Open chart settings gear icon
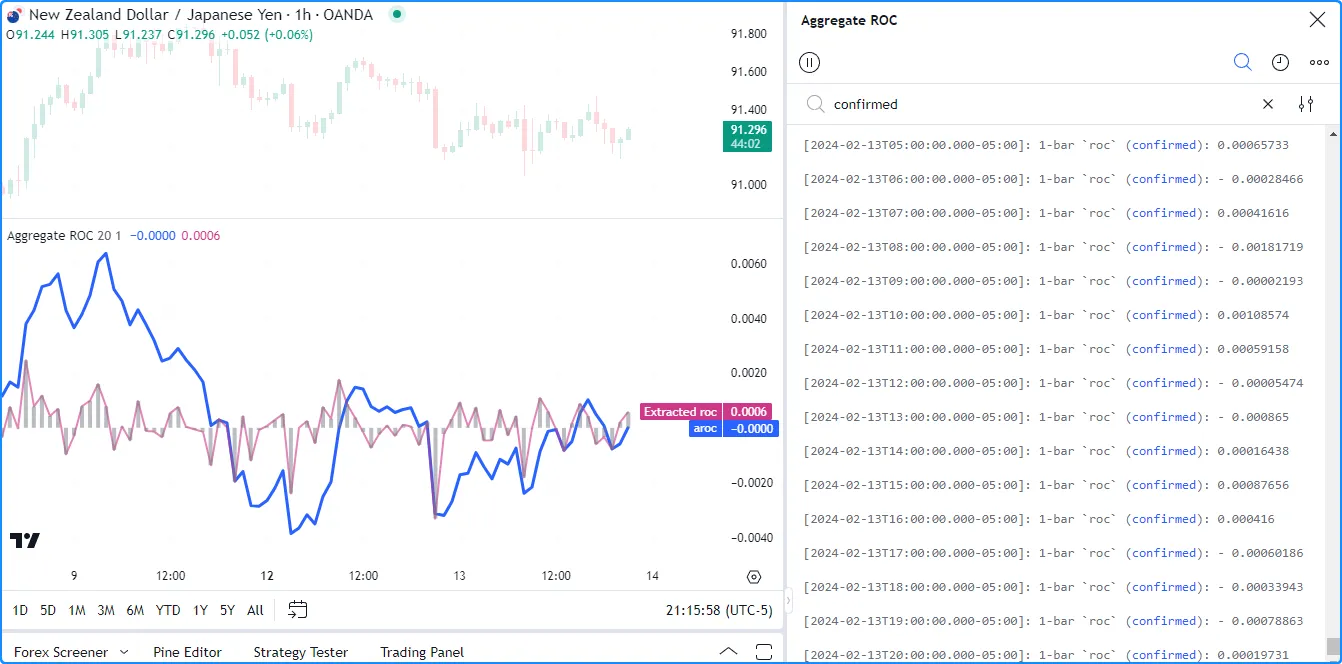This screenshot has width=1342, height=664. tap(754, 576)
